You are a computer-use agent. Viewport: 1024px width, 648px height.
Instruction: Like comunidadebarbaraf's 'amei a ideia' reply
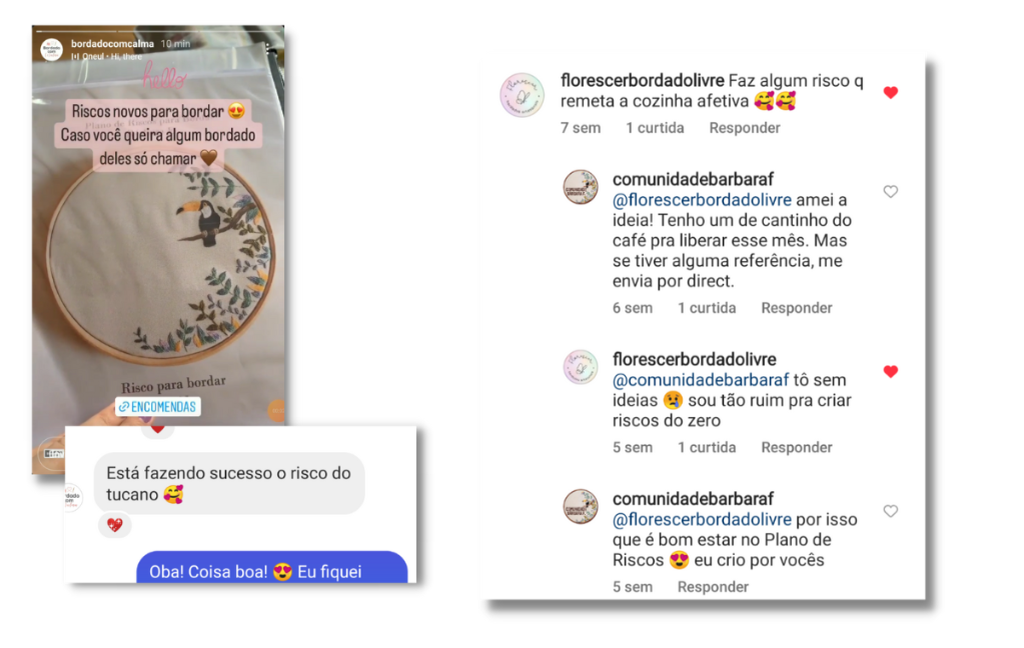[890, 191]
